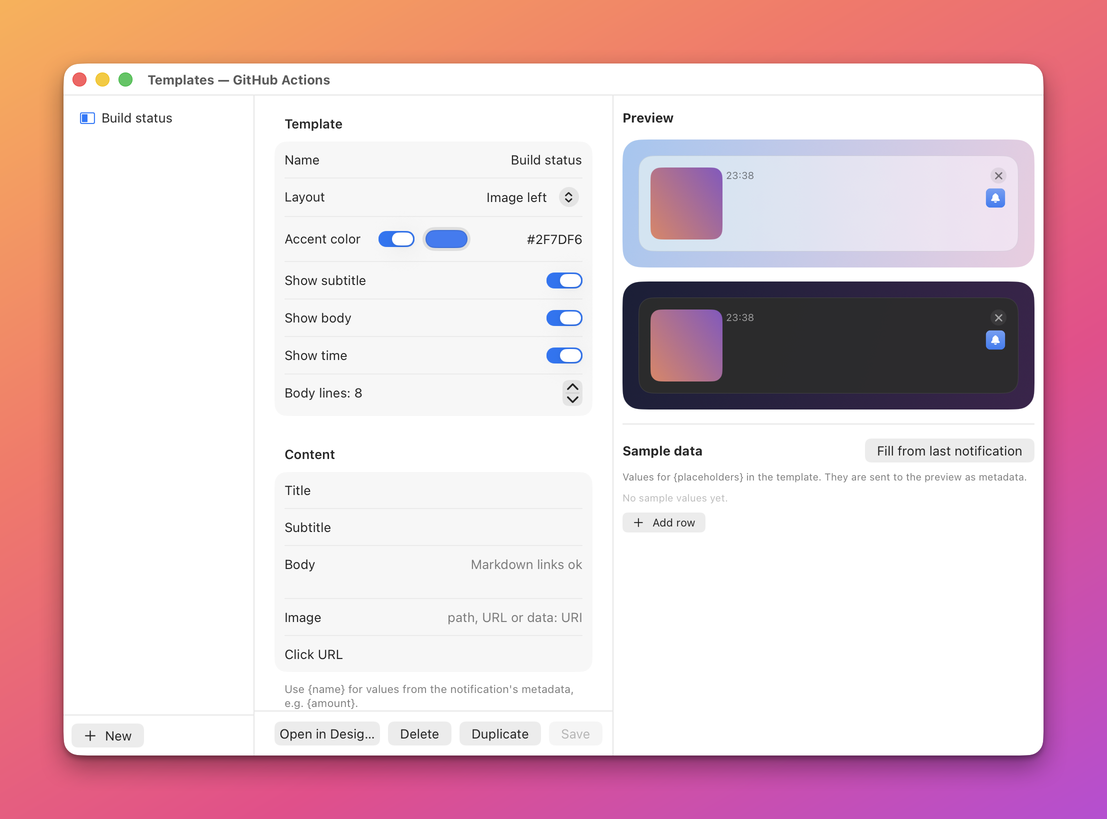This screenshot has height=819, width=1107.
Task: Click Fill from last notification
Action: [x=950, y=450]
